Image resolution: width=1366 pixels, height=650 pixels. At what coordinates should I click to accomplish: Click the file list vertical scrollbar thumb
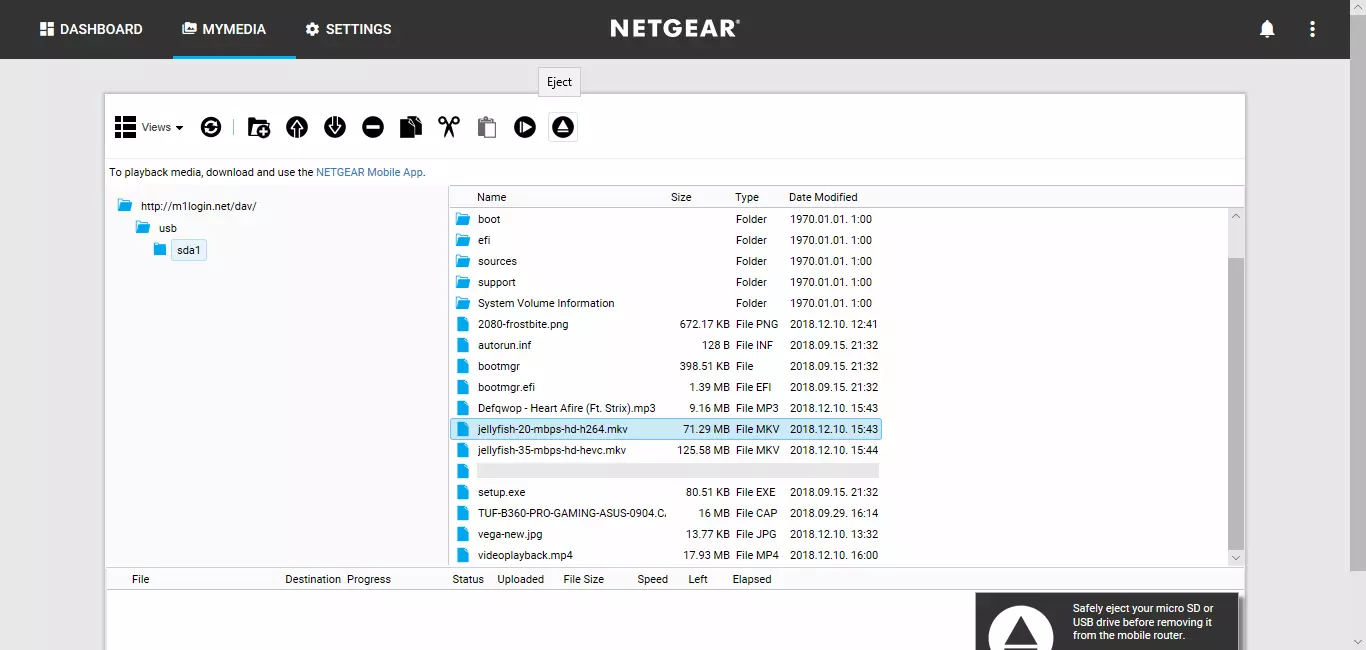(1236, 403)
